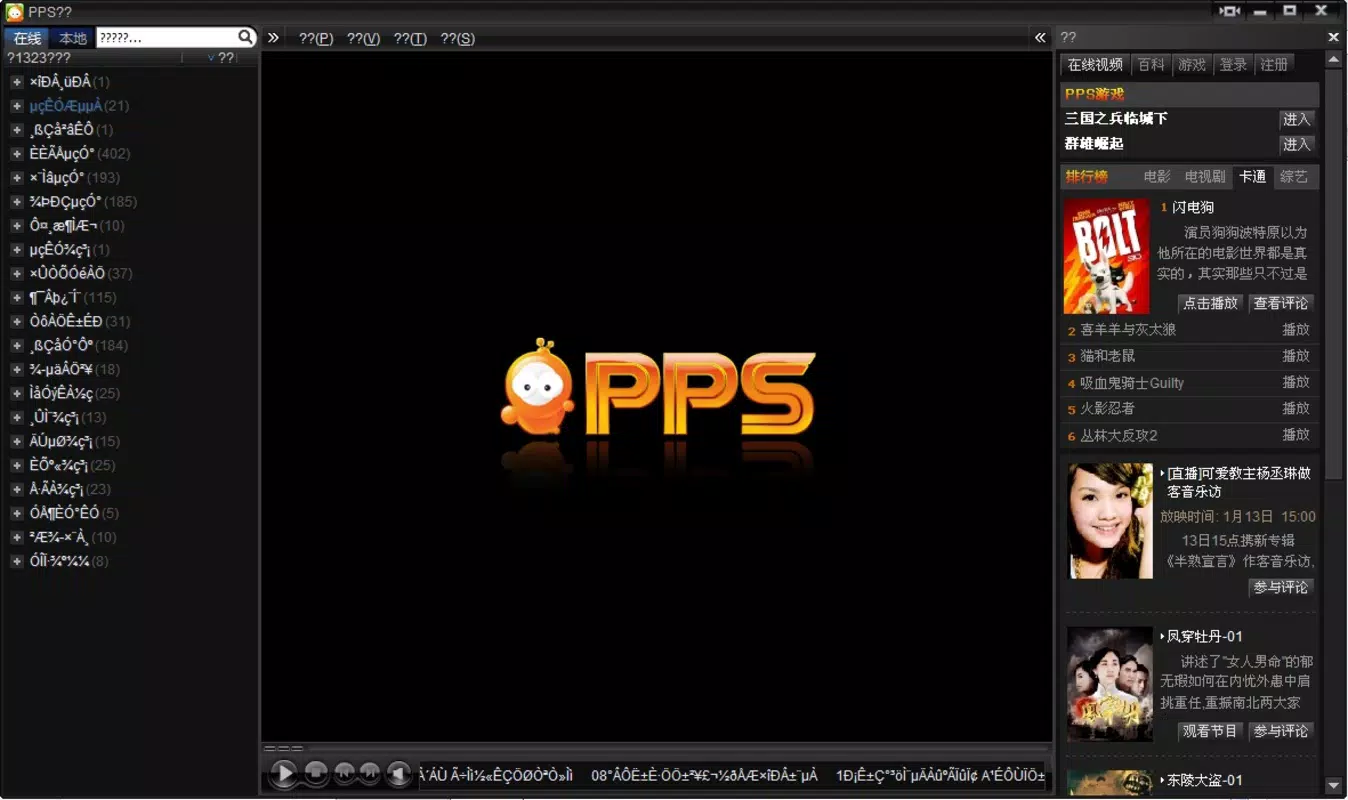Screen dimensions: 1348x800
Task: Click 点击播放 for 闪电狗
Action: click(x=1211, y=303)
